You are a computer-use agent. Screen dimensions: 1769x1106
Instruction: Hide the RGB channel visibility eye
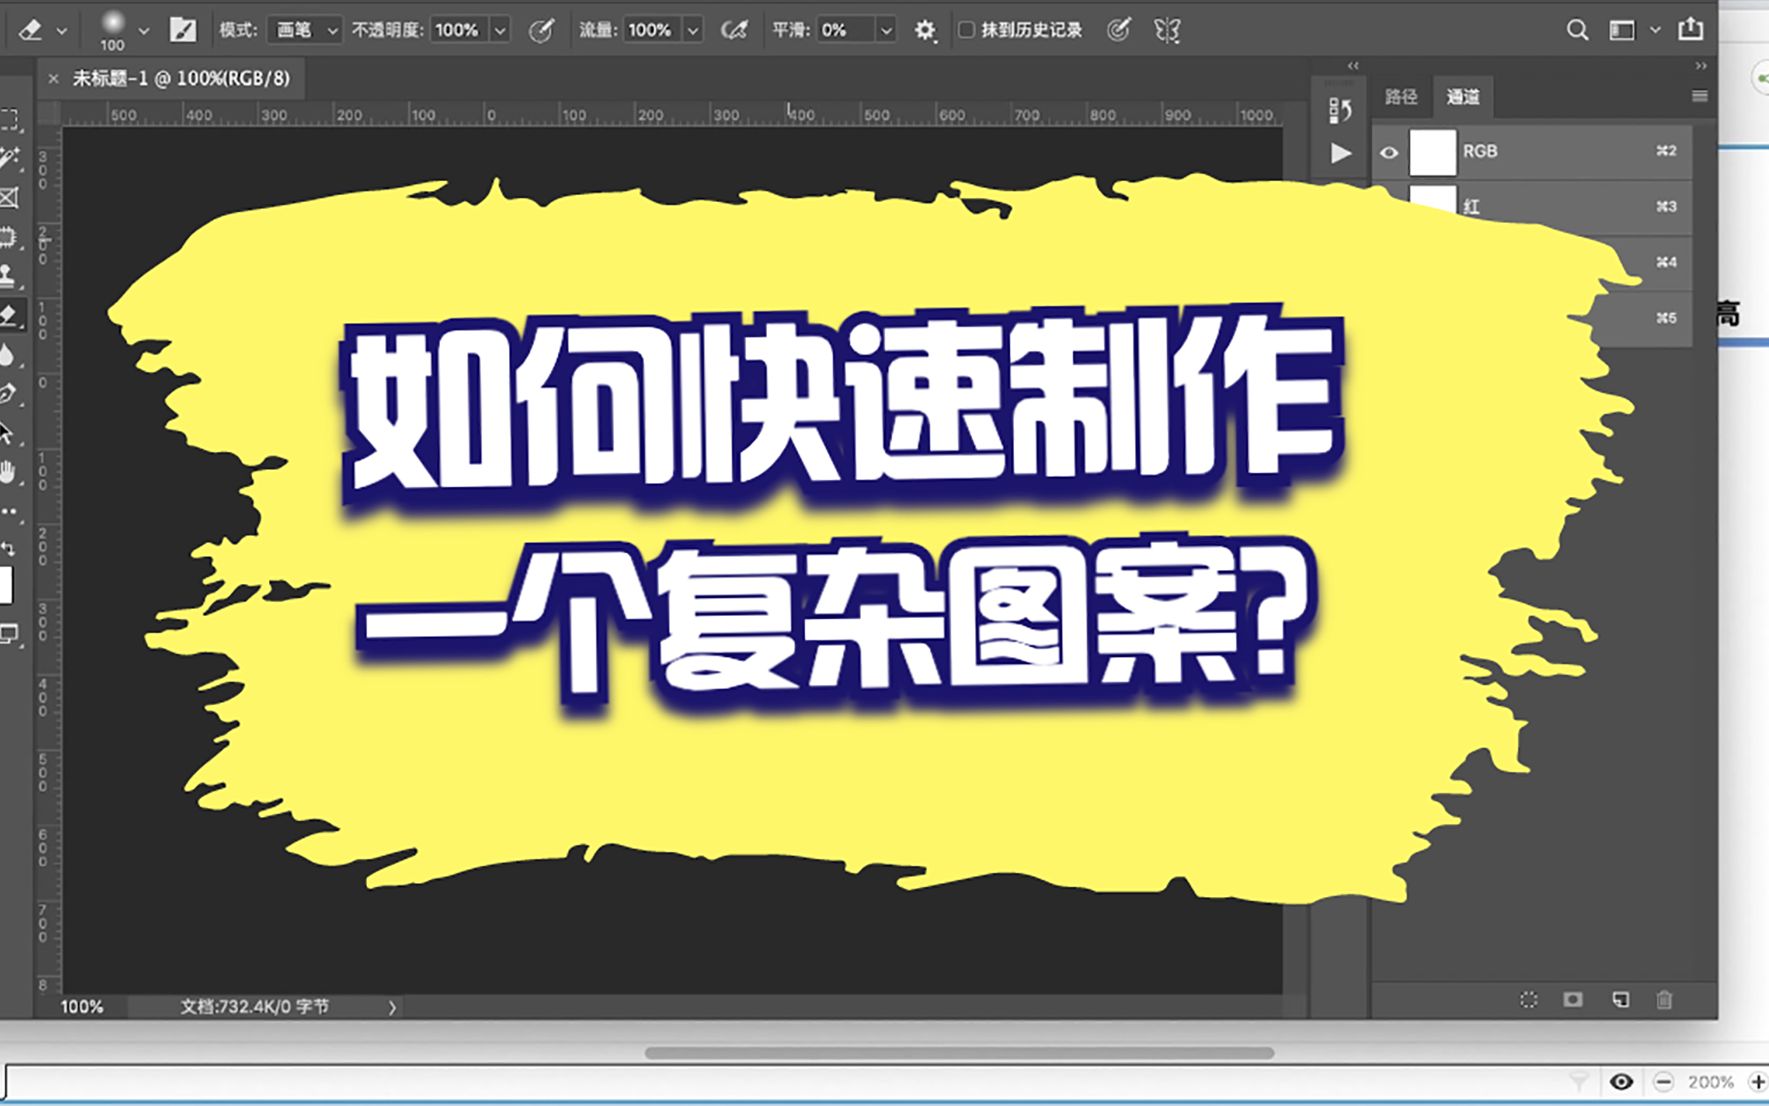(1389, 152)
